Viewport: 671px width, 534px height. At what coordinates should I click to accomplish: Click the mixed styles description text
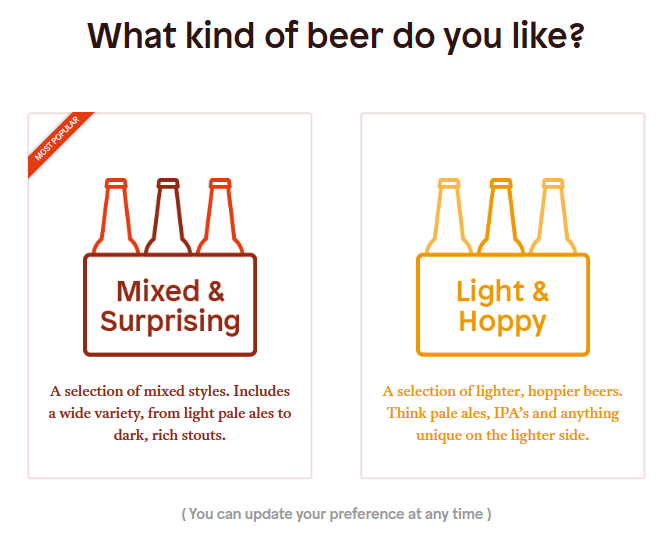[170, 391]
